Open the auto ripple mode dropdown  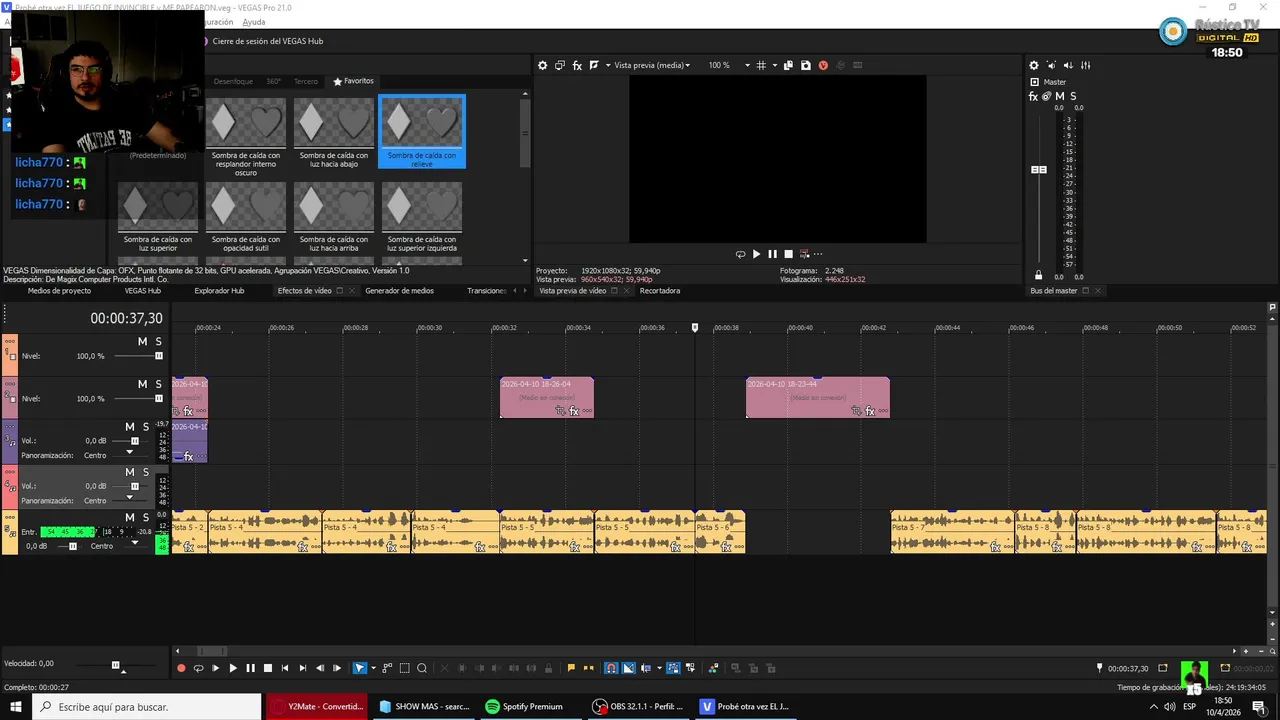pyautogui.click(x=658, y=668)
